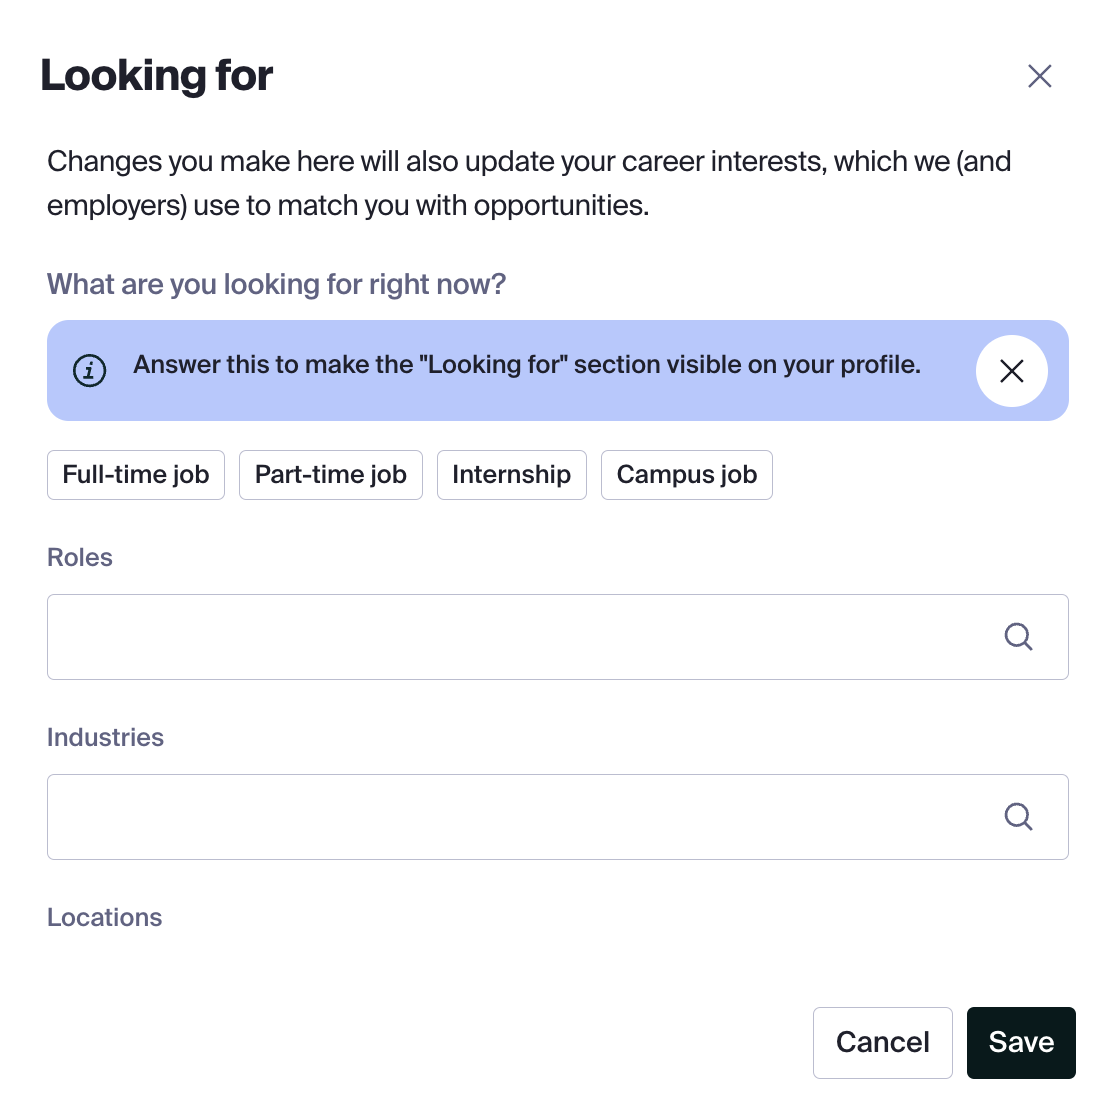Click the Industries field label

[x=105, y=738]
